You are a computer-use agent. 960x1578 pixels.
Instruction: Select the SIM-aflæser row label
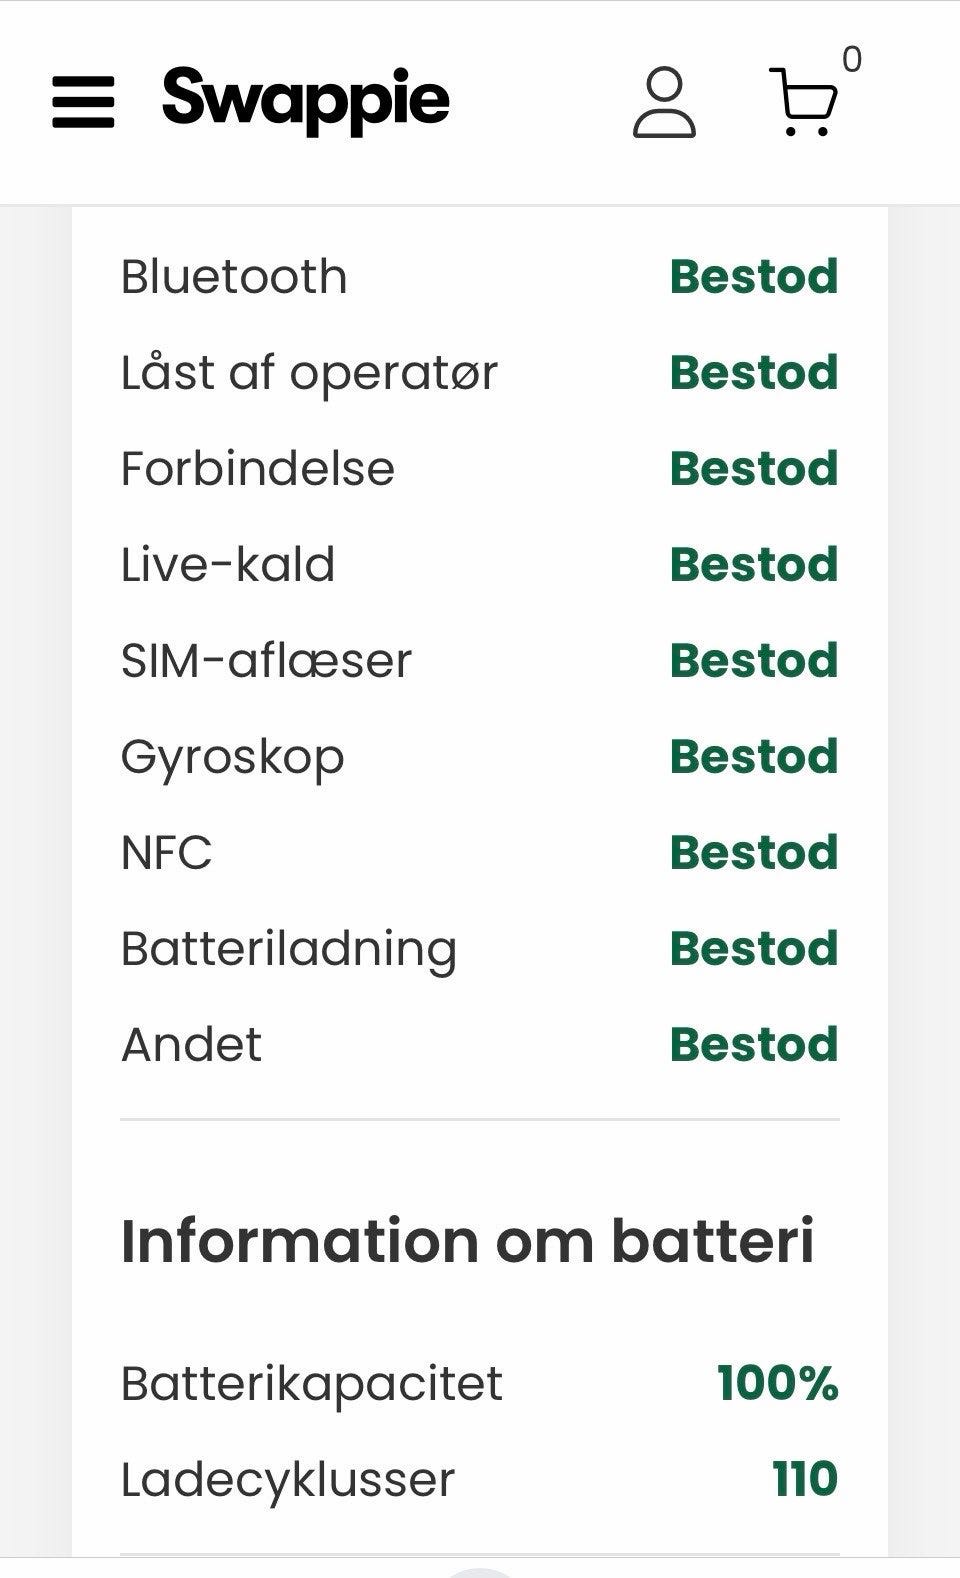click(x=266, y=661)
